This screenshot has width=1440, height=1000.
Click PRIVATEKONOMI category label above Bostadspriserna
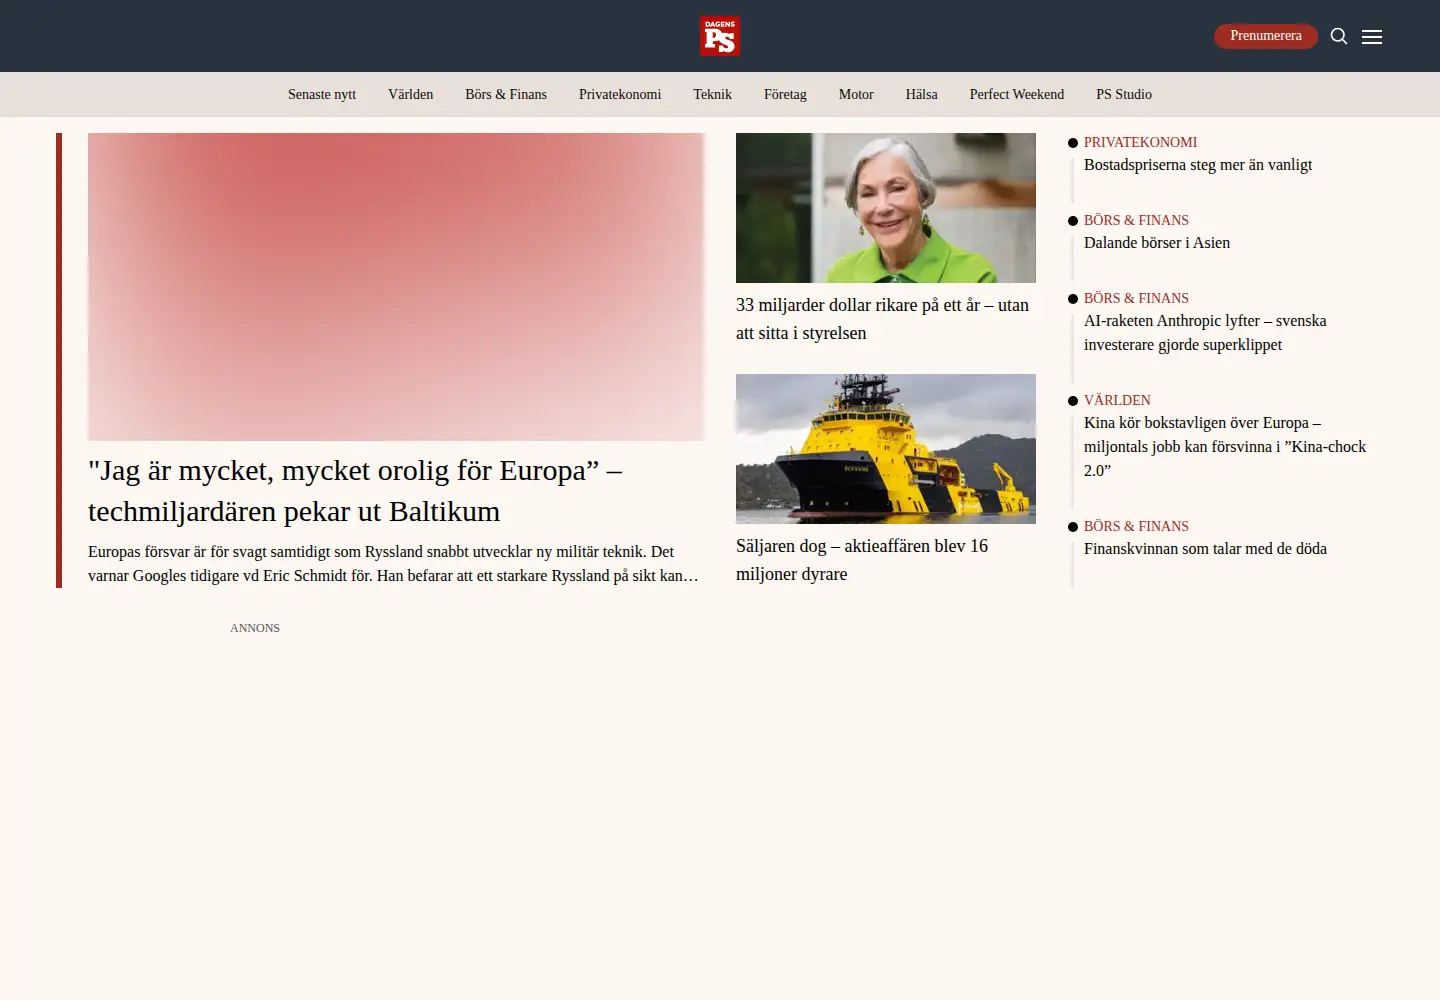[1140, 142]
